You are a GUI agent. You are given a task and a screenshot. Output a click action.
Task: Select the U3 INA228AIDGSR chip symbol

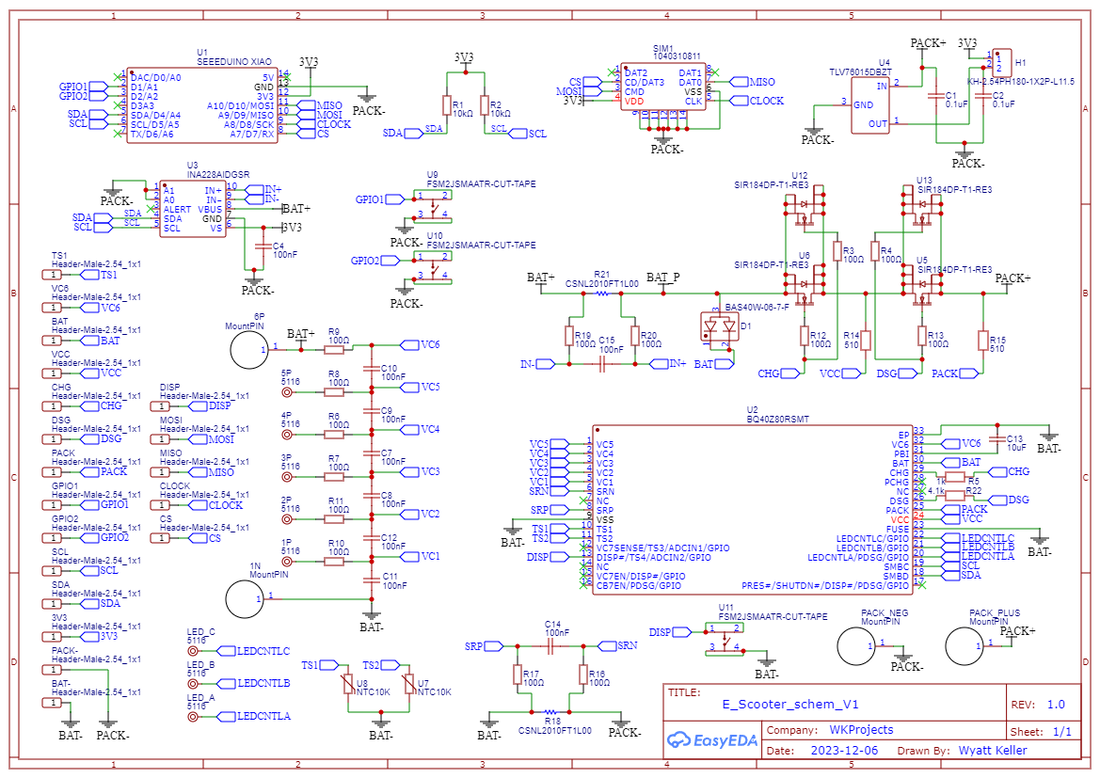point(193,209)
